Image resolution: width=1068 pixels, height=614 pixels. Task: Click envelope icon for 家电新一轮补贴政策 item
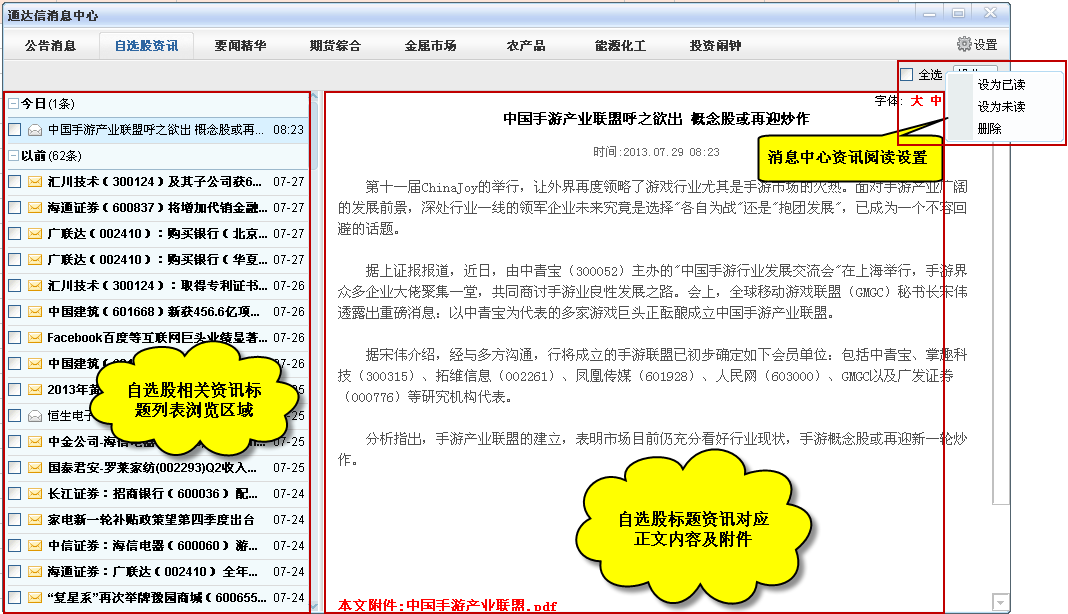(x=35, y=520)
